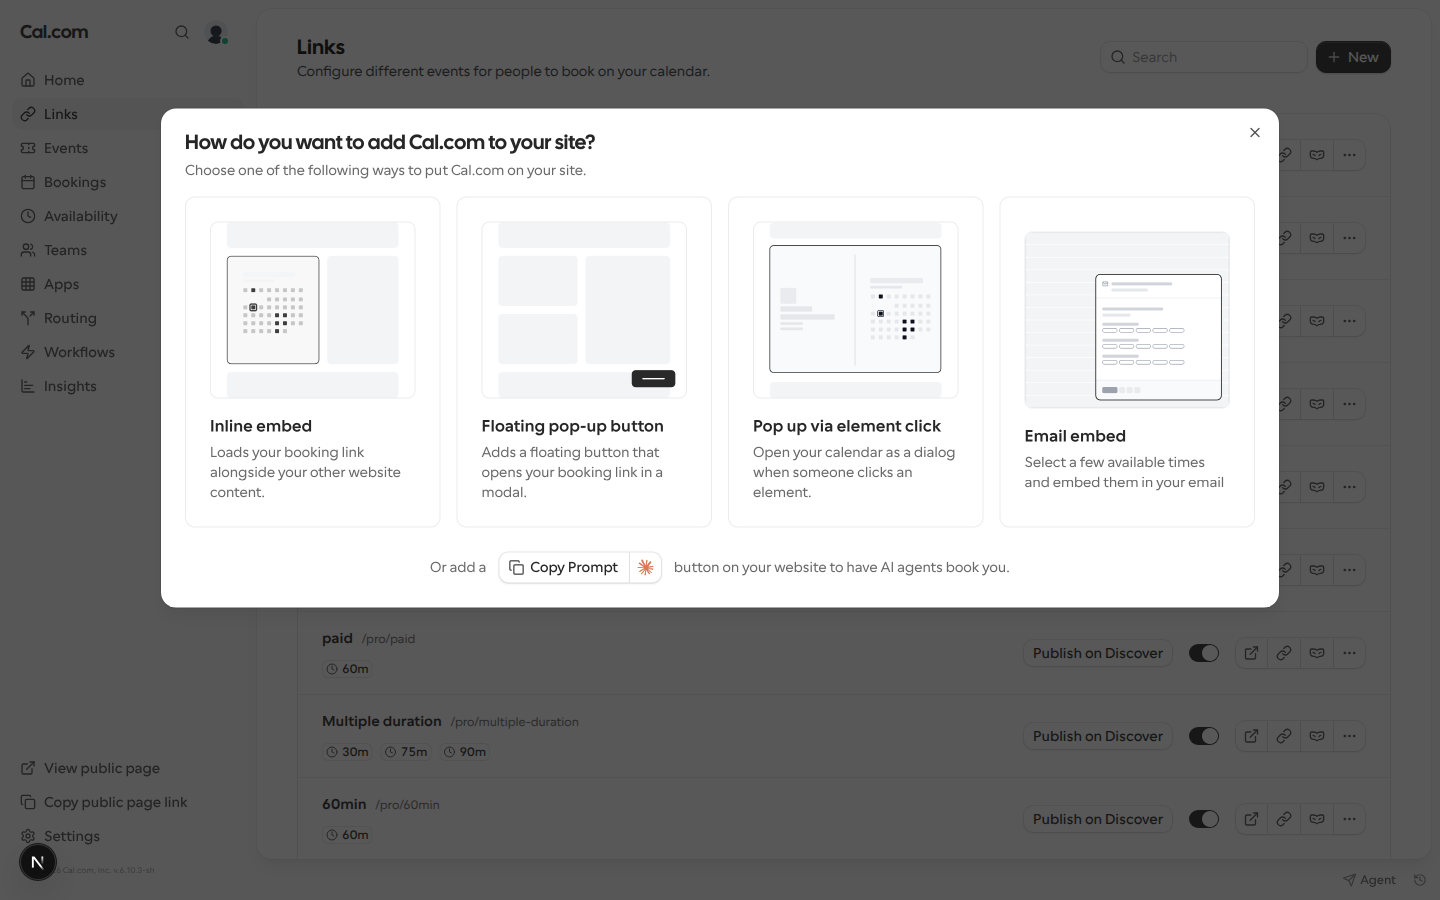Choose the Inline embed card

click(312, 362)
